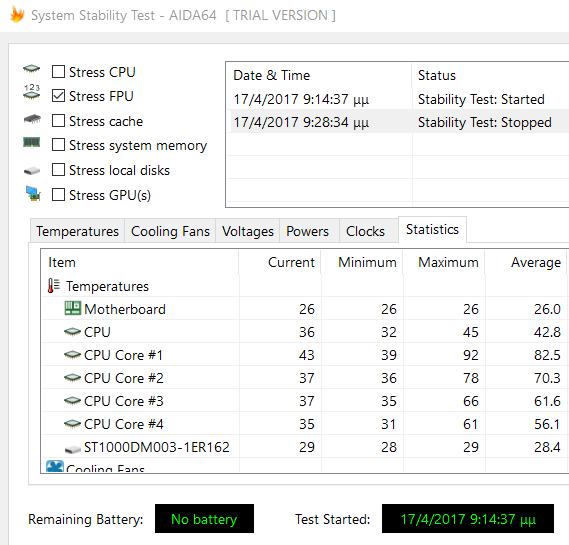Click CPU average temperature 42.8

[x=547, y=332]
